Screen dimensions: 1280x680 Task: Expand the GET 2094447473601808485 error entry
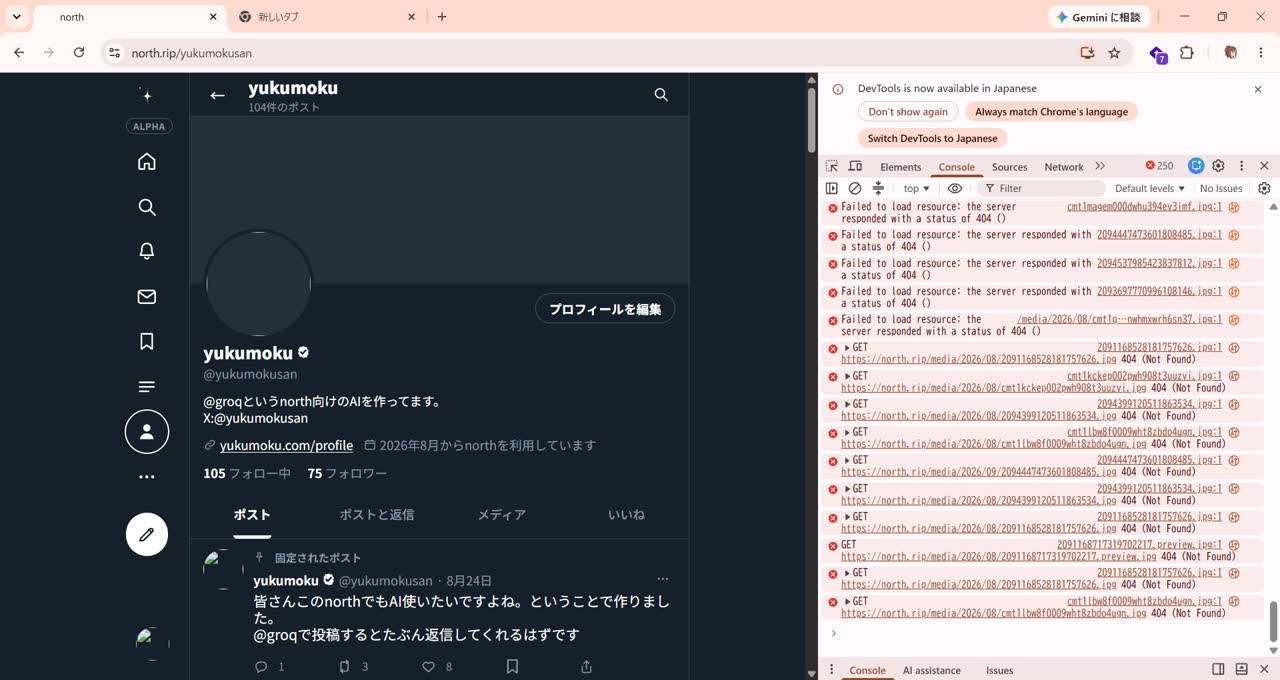[x=848, y=460]
